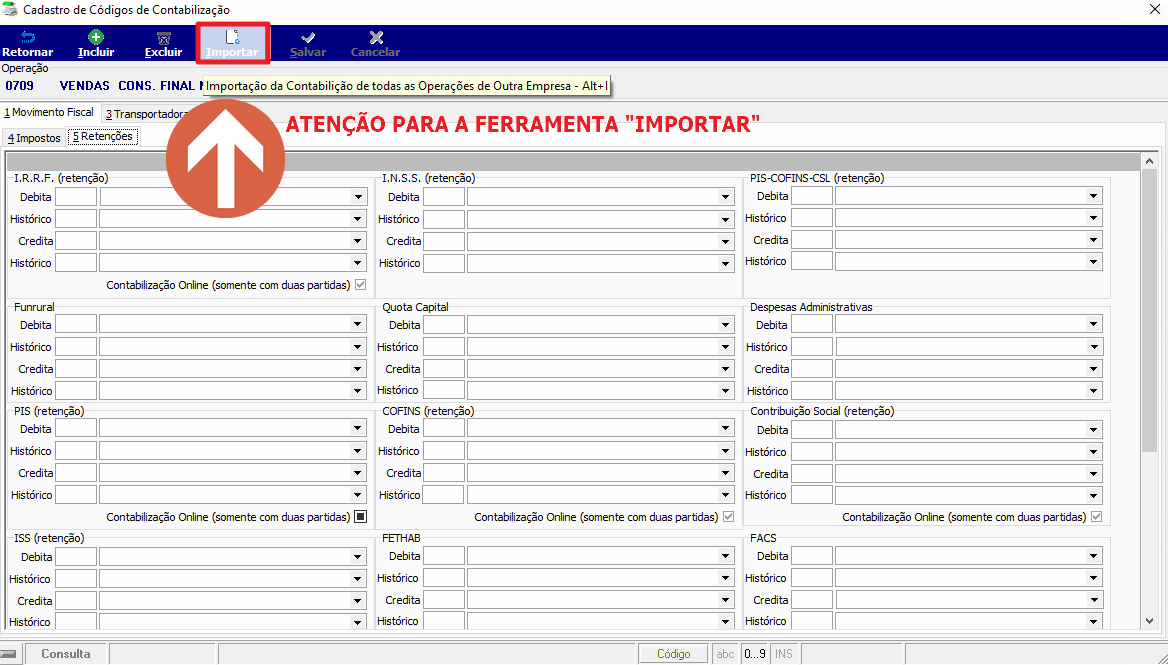
Task: Toggle I.R.R.F. Contabilização Online checkbox
Action: 361,285
